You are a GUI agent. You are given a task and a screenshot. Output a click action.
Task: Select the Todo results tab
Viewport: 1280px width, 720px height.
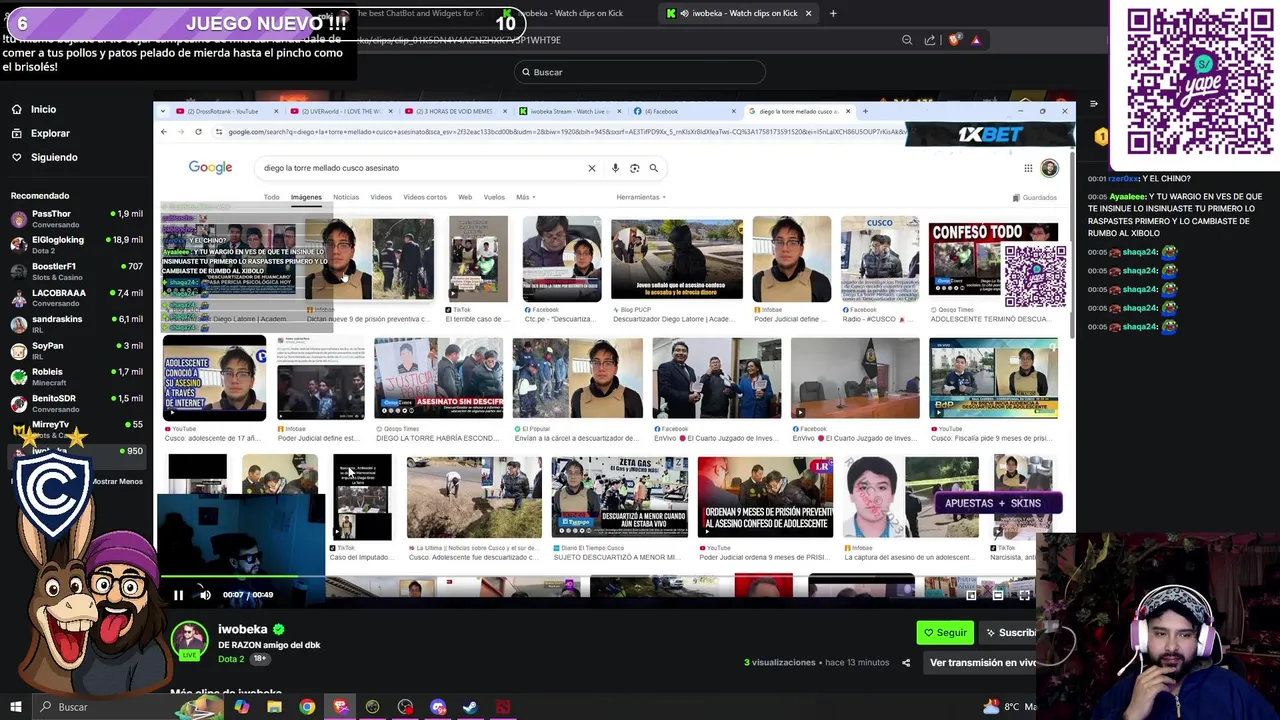pyautogui.click(x=271, y=197)
